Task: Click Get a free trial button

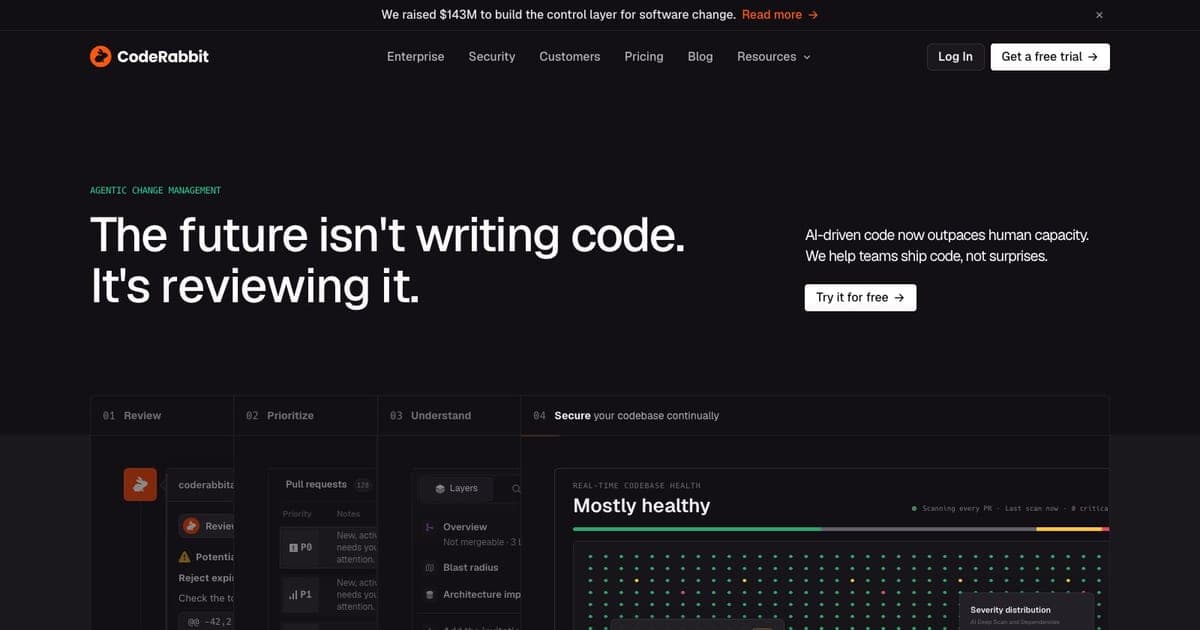Action: [x=1050, y=57]
